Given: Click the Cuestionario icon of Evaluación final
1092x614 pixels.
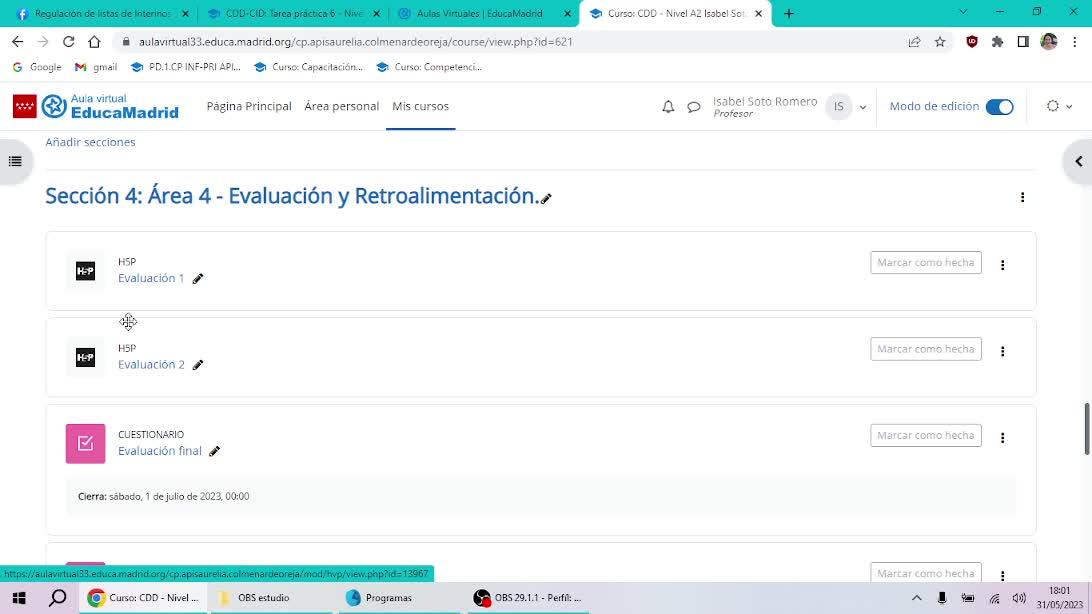Looking at the screenshot, I should click(x=85, y=443).
